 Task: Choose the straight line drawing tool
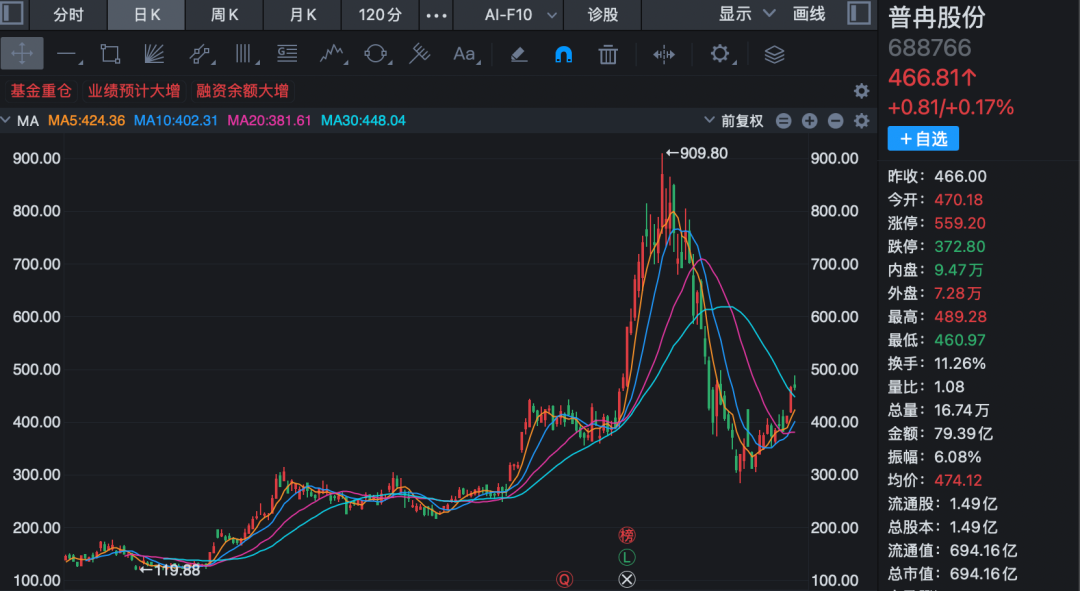67,54
